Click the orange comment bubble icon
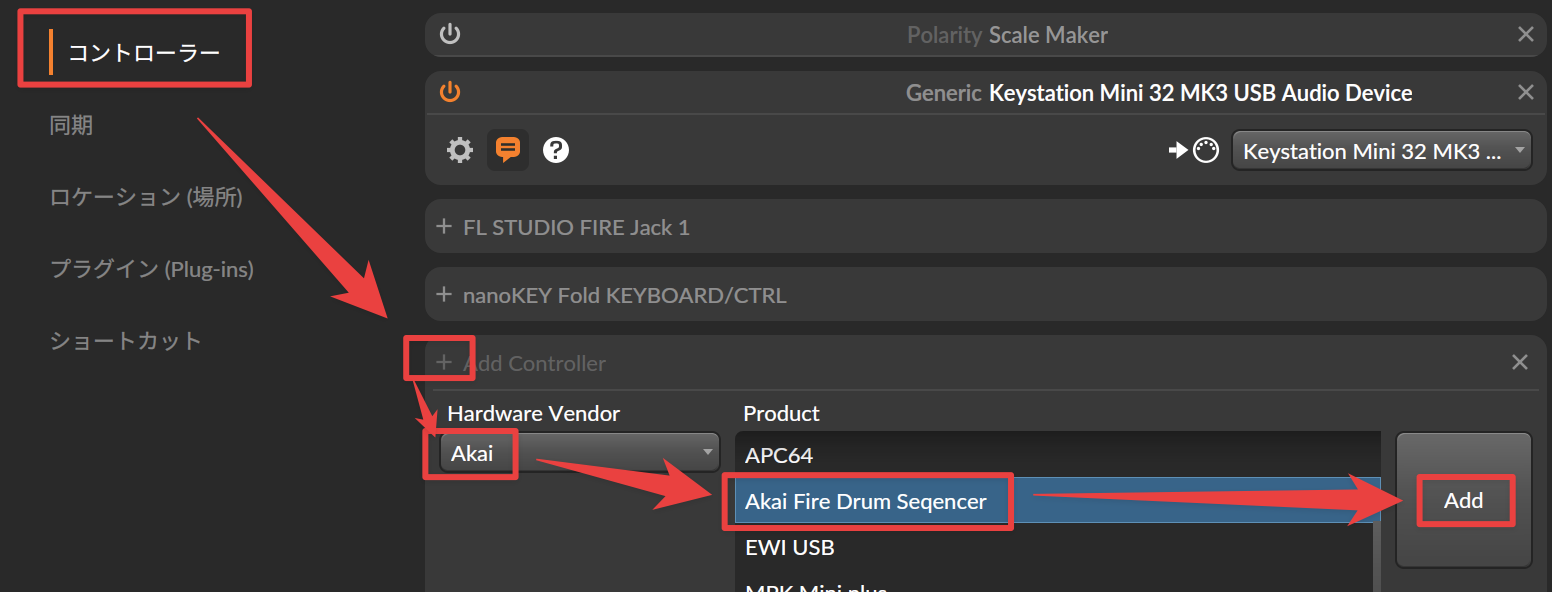1552x592 pixels. coord(508,151)
